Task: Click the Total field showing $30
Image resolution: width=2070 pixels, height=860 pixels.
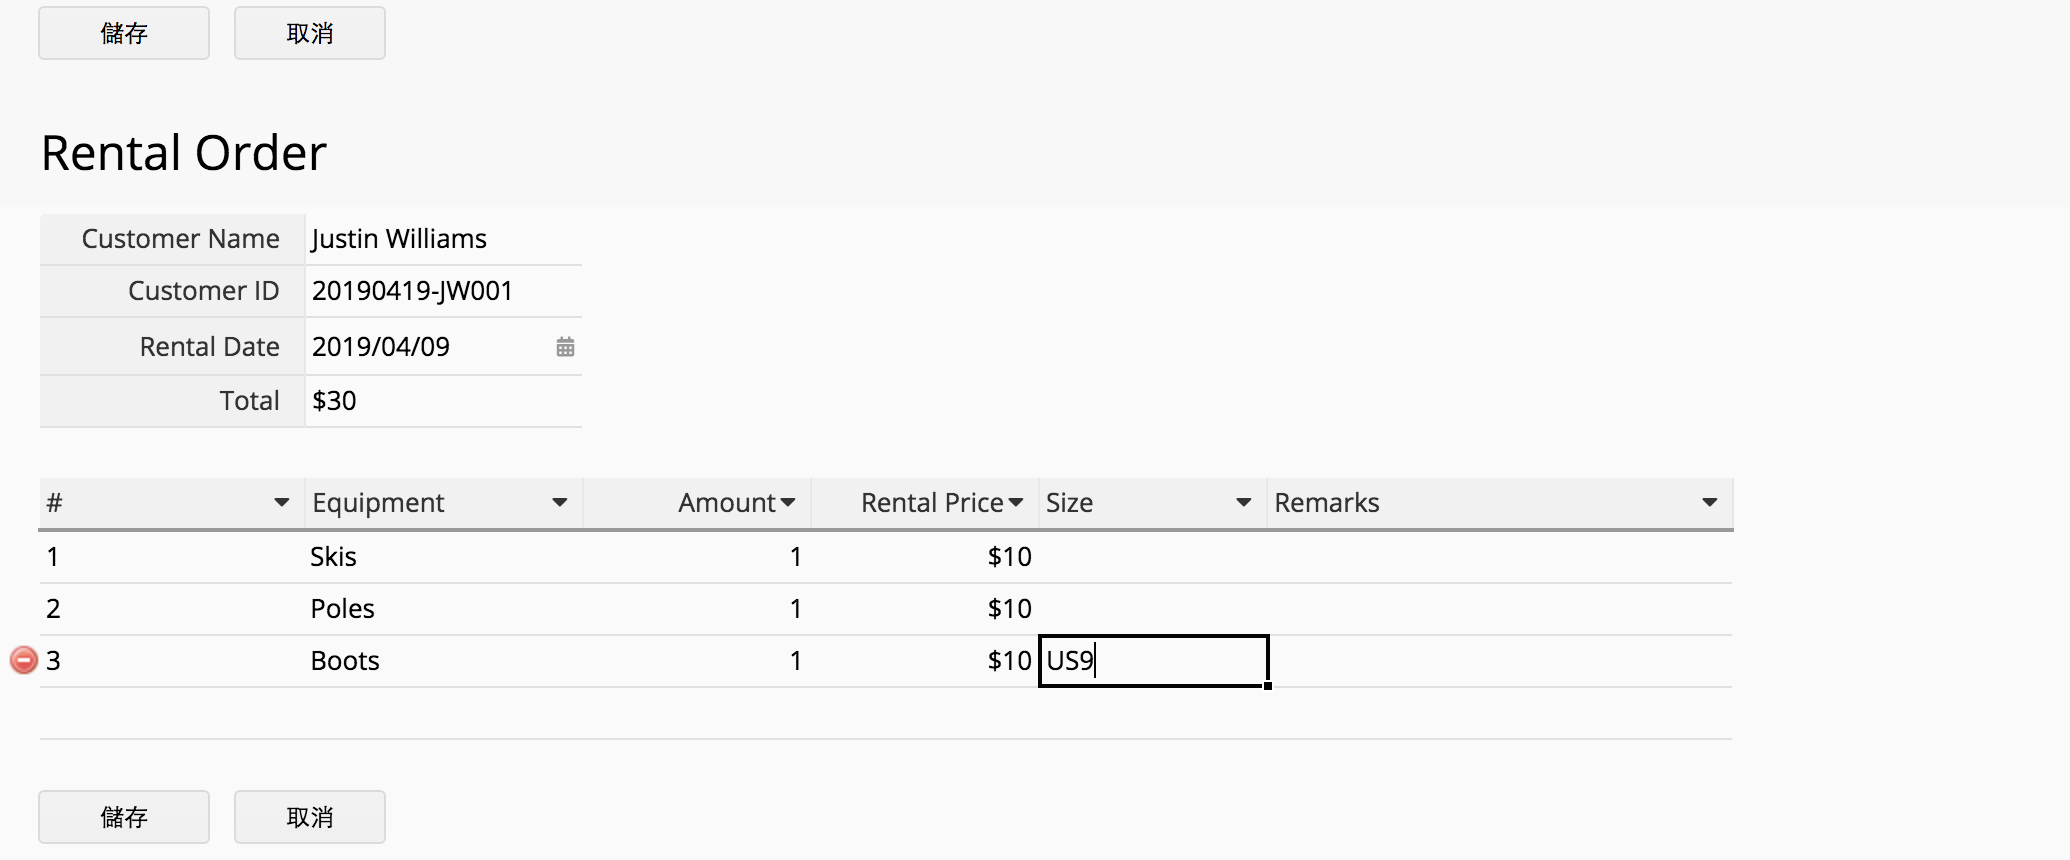Action: tap(443, 401)
